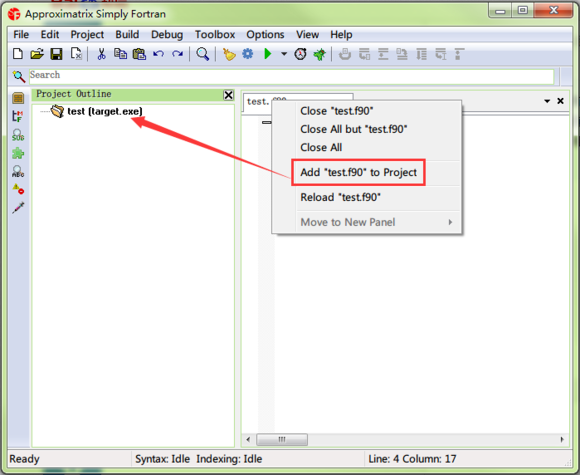Start the debugger with the bug icon
580x475 pixels.
point(320,54)
